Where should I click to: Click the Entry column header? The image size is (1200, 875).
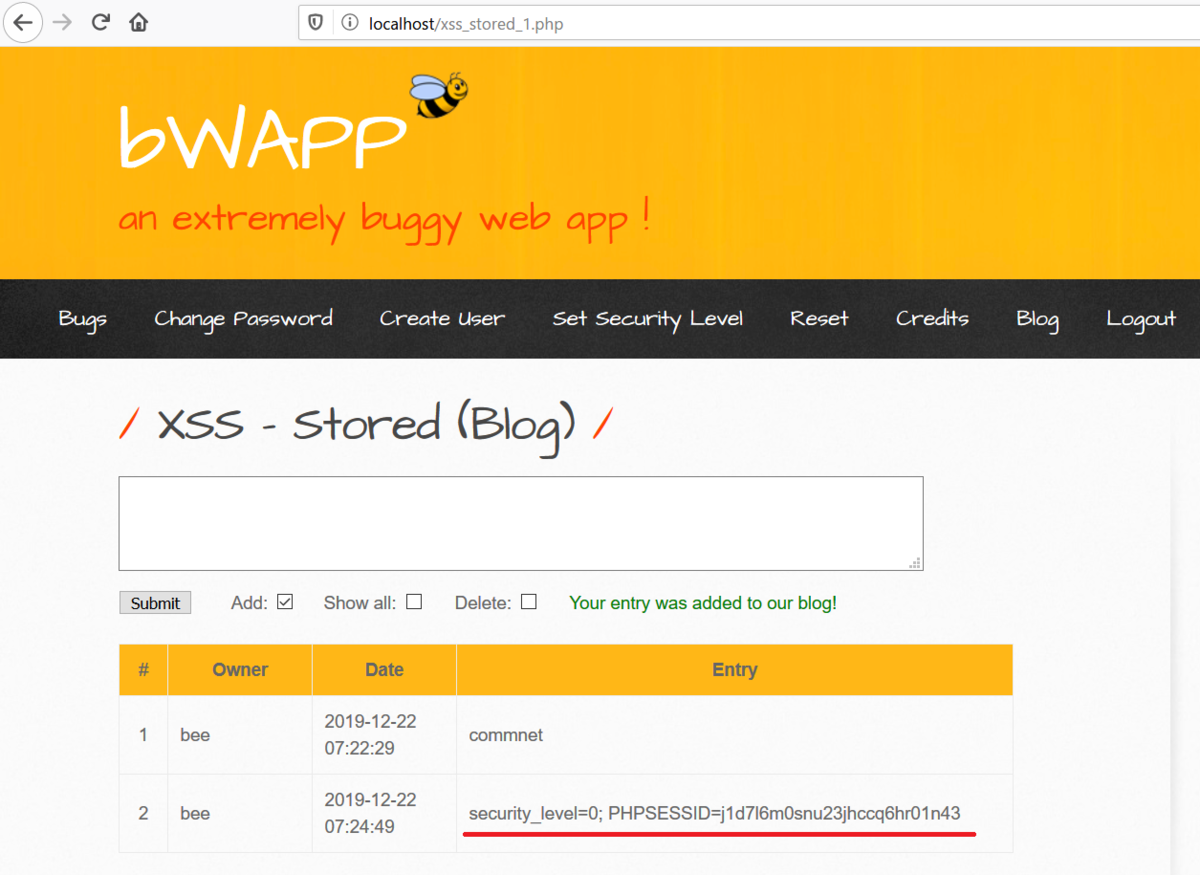click(735, 670)
